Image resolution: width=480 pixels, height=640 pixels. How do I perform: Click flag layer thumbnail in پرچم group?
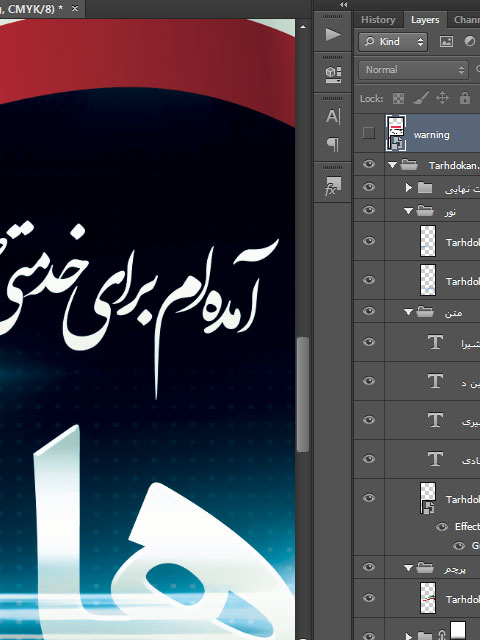[x=428, y=598]
